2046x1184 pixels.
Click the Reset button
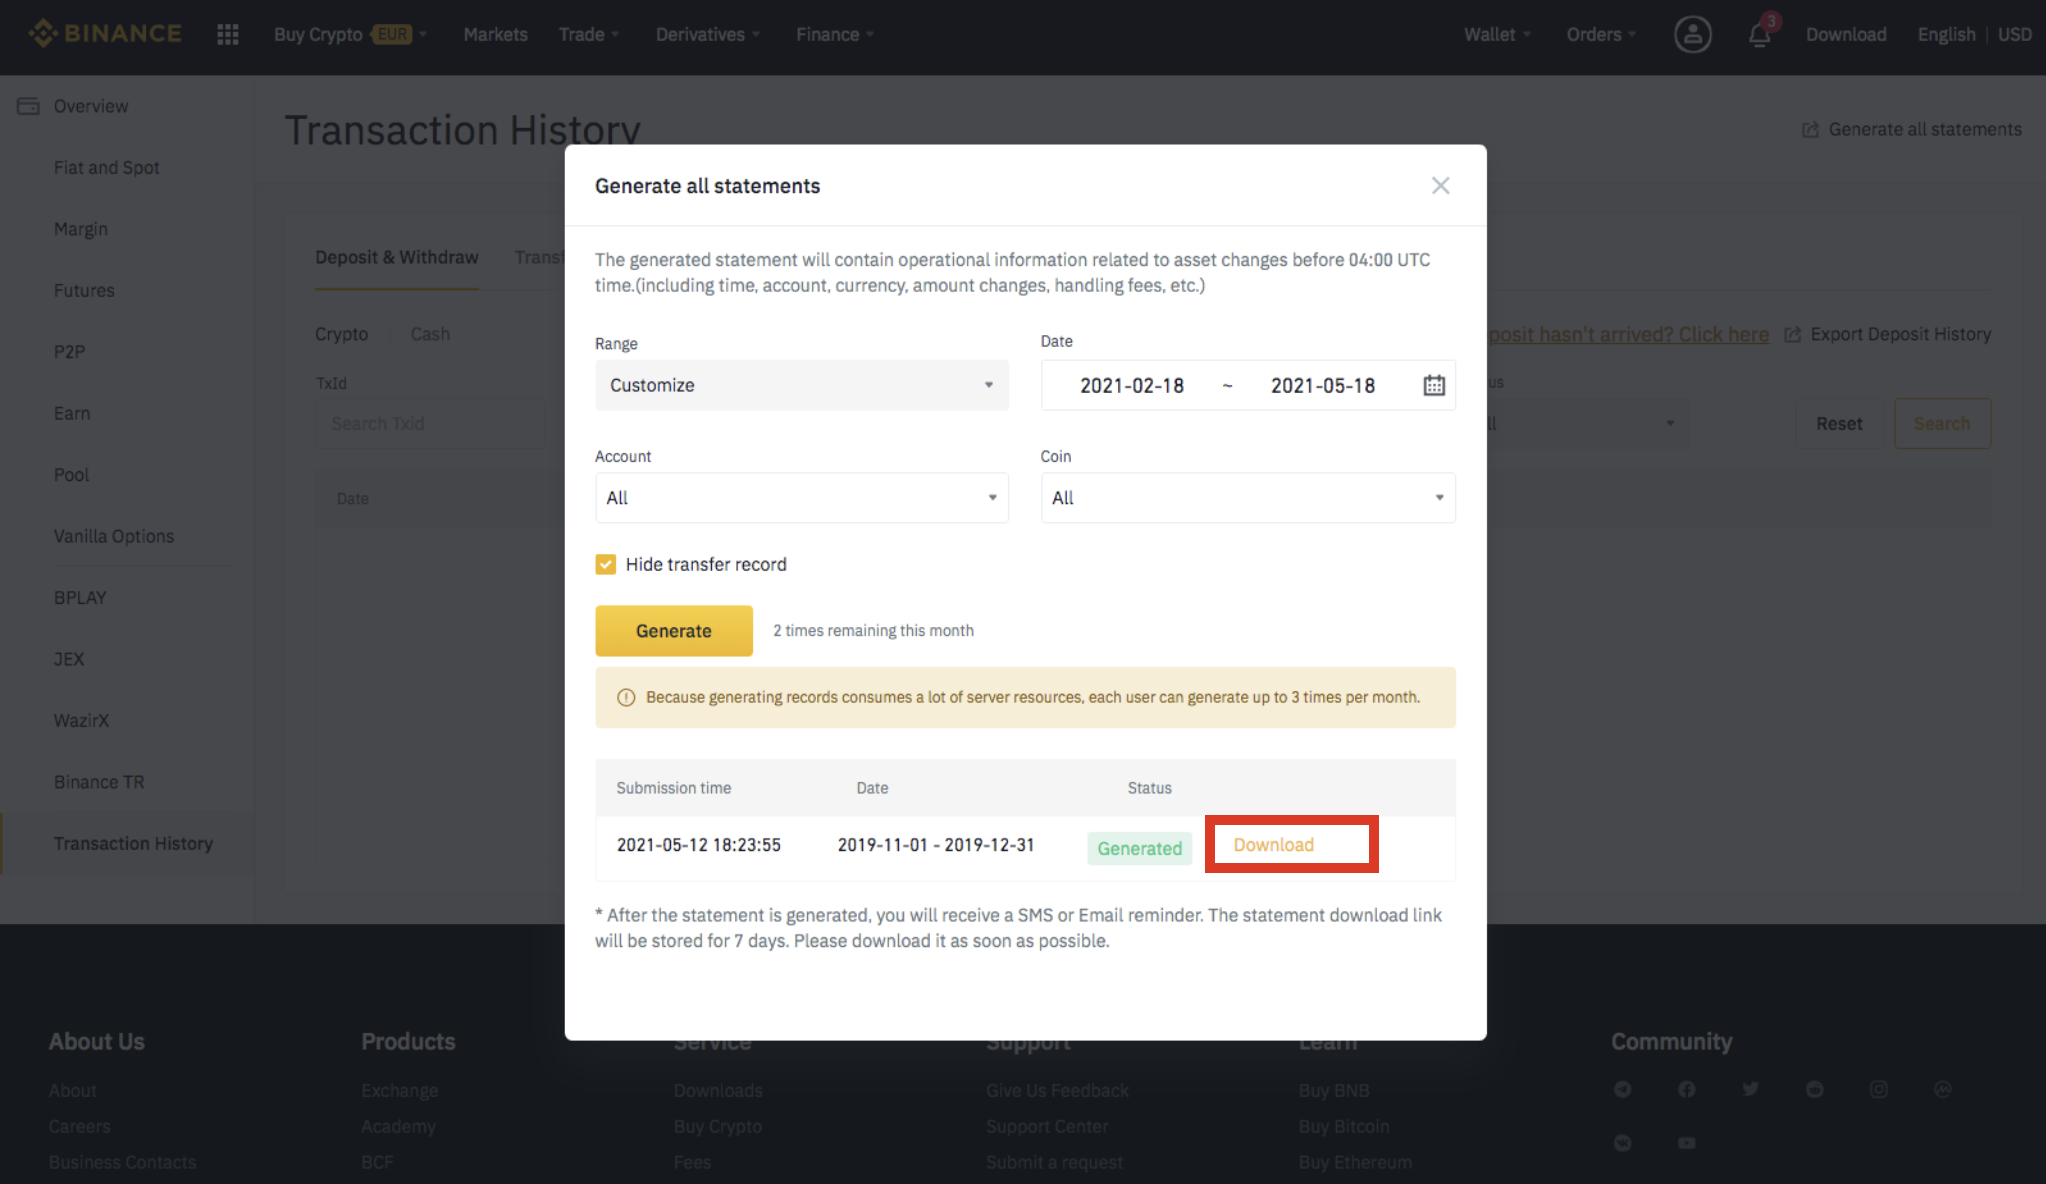[1839, 424]
